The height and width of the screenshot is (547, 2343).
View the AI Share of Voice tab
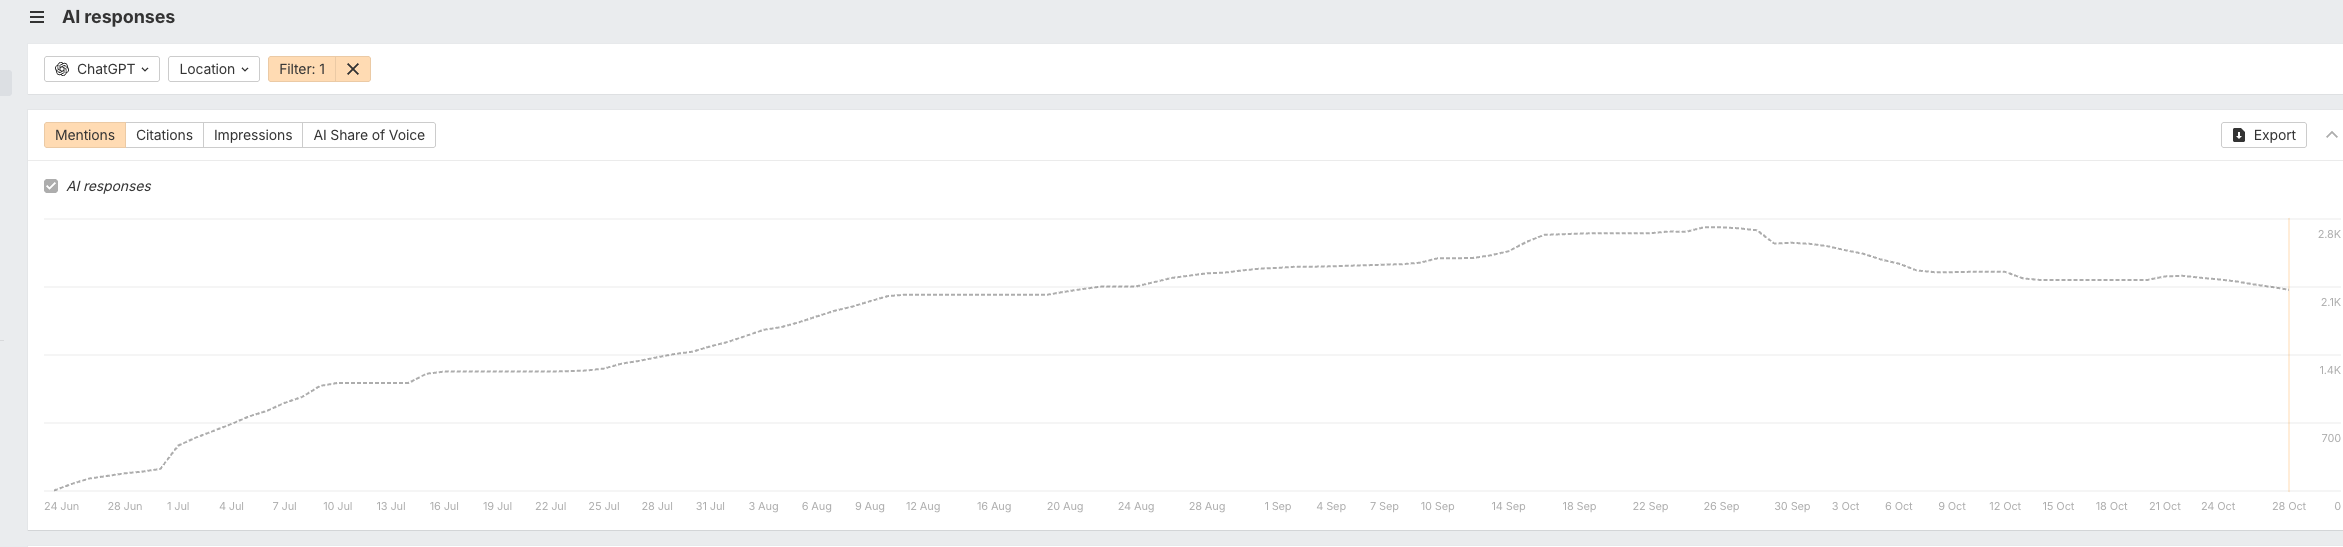(369, 135)
